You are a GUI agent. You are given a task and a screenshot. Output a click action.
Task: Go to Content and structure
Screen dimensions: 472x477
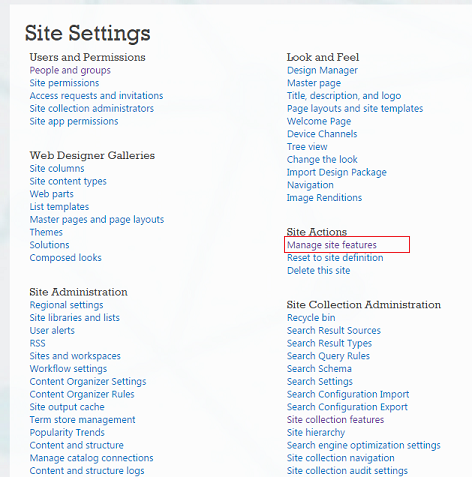(x=77, y=445)
